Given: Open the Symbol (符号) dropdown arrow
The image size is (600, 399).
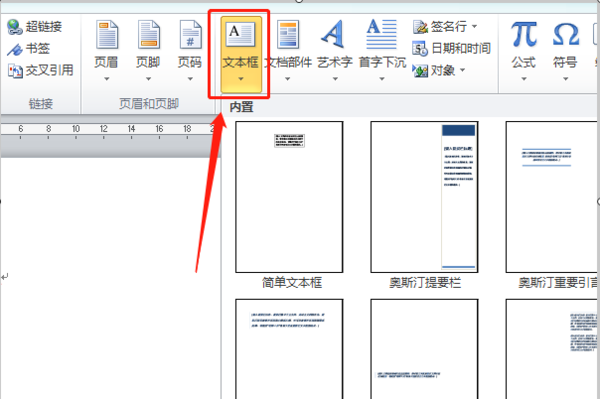Looking at the screenshot, I should [566, 79].
